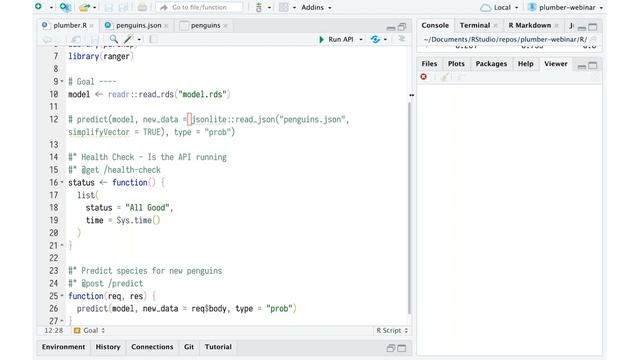This screenshot has width=640, height=360.
Task: Expand the recent files dropdown arrow
Action: pyautogui.click(x=95, y=7)
